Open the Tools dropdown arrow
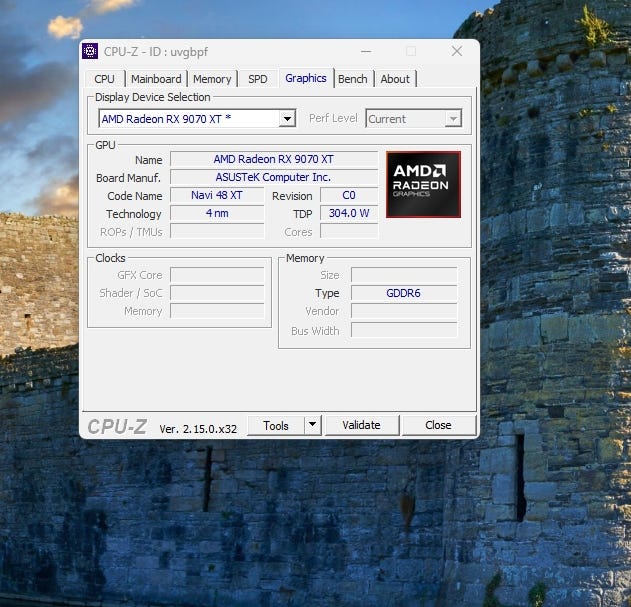The image size is (631, 607). [x=312, y=425]
